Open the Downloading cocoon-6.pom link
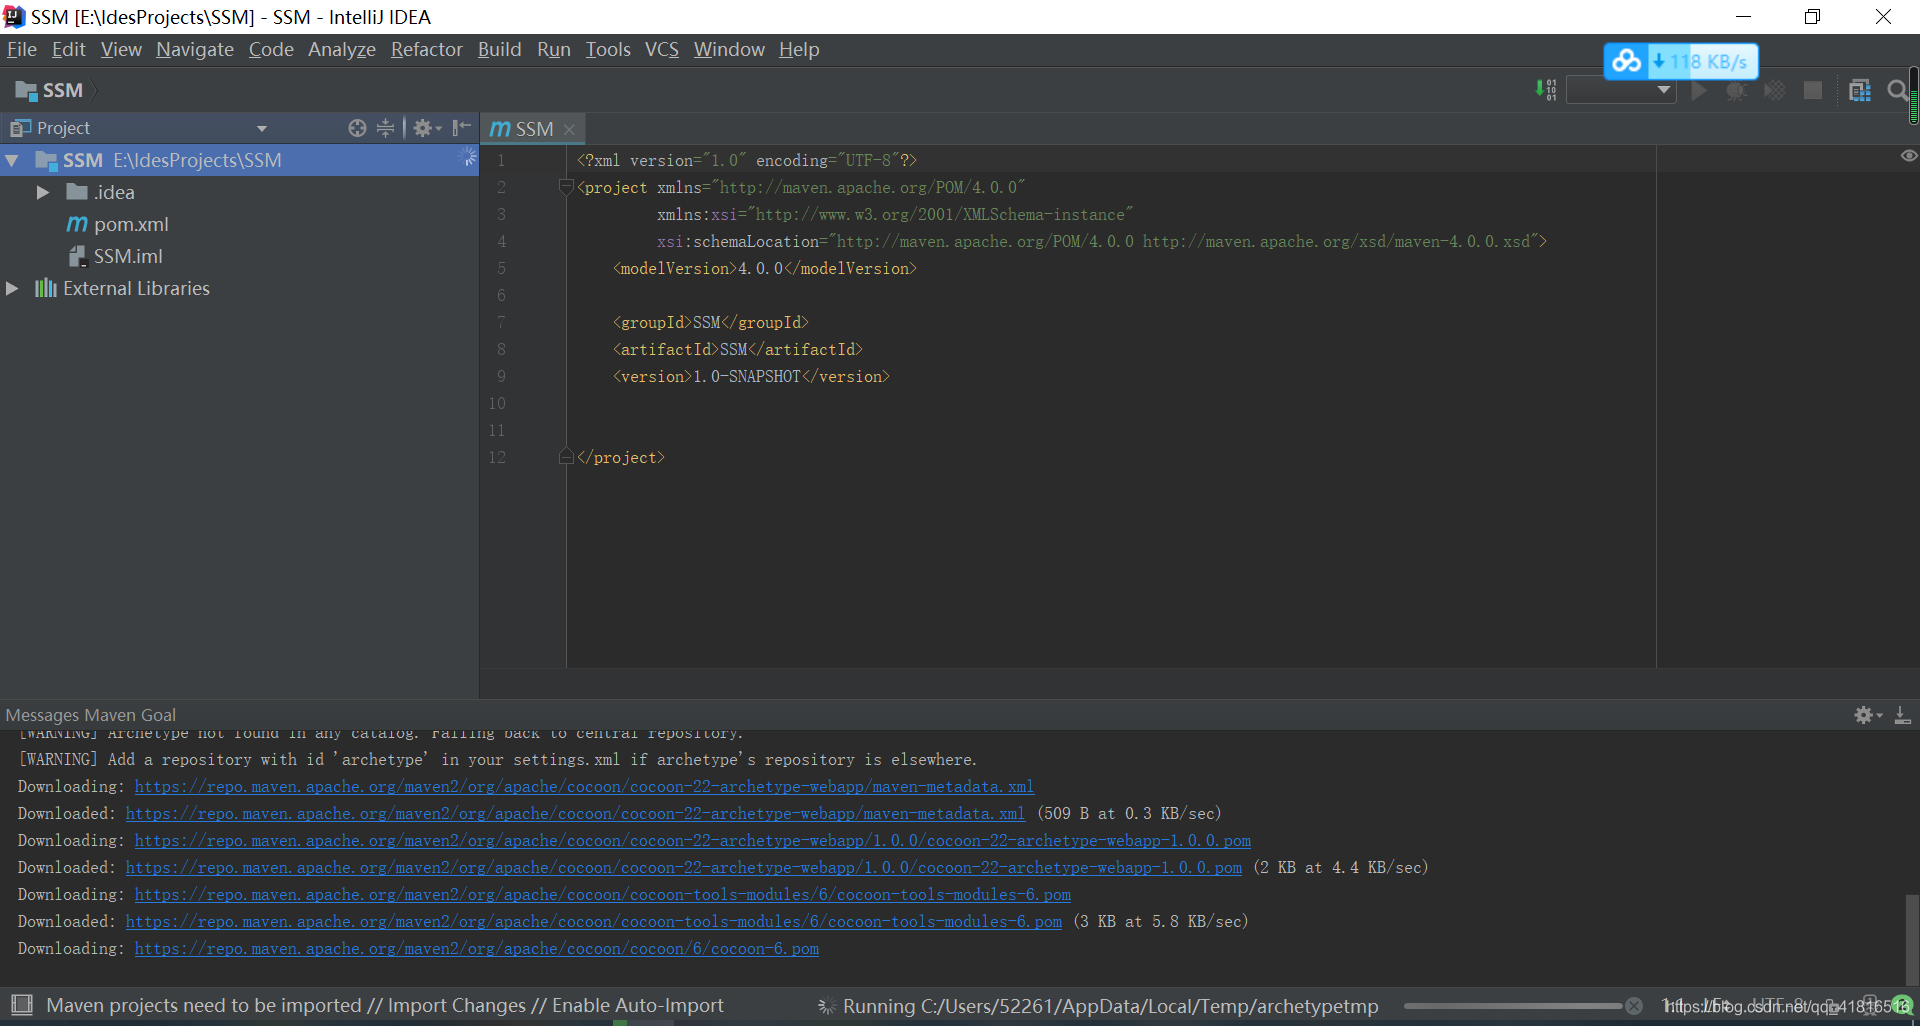Image resolution: width=1920 pixels, height=1026 pixels. pyautogui.click(x=477, y=948)
